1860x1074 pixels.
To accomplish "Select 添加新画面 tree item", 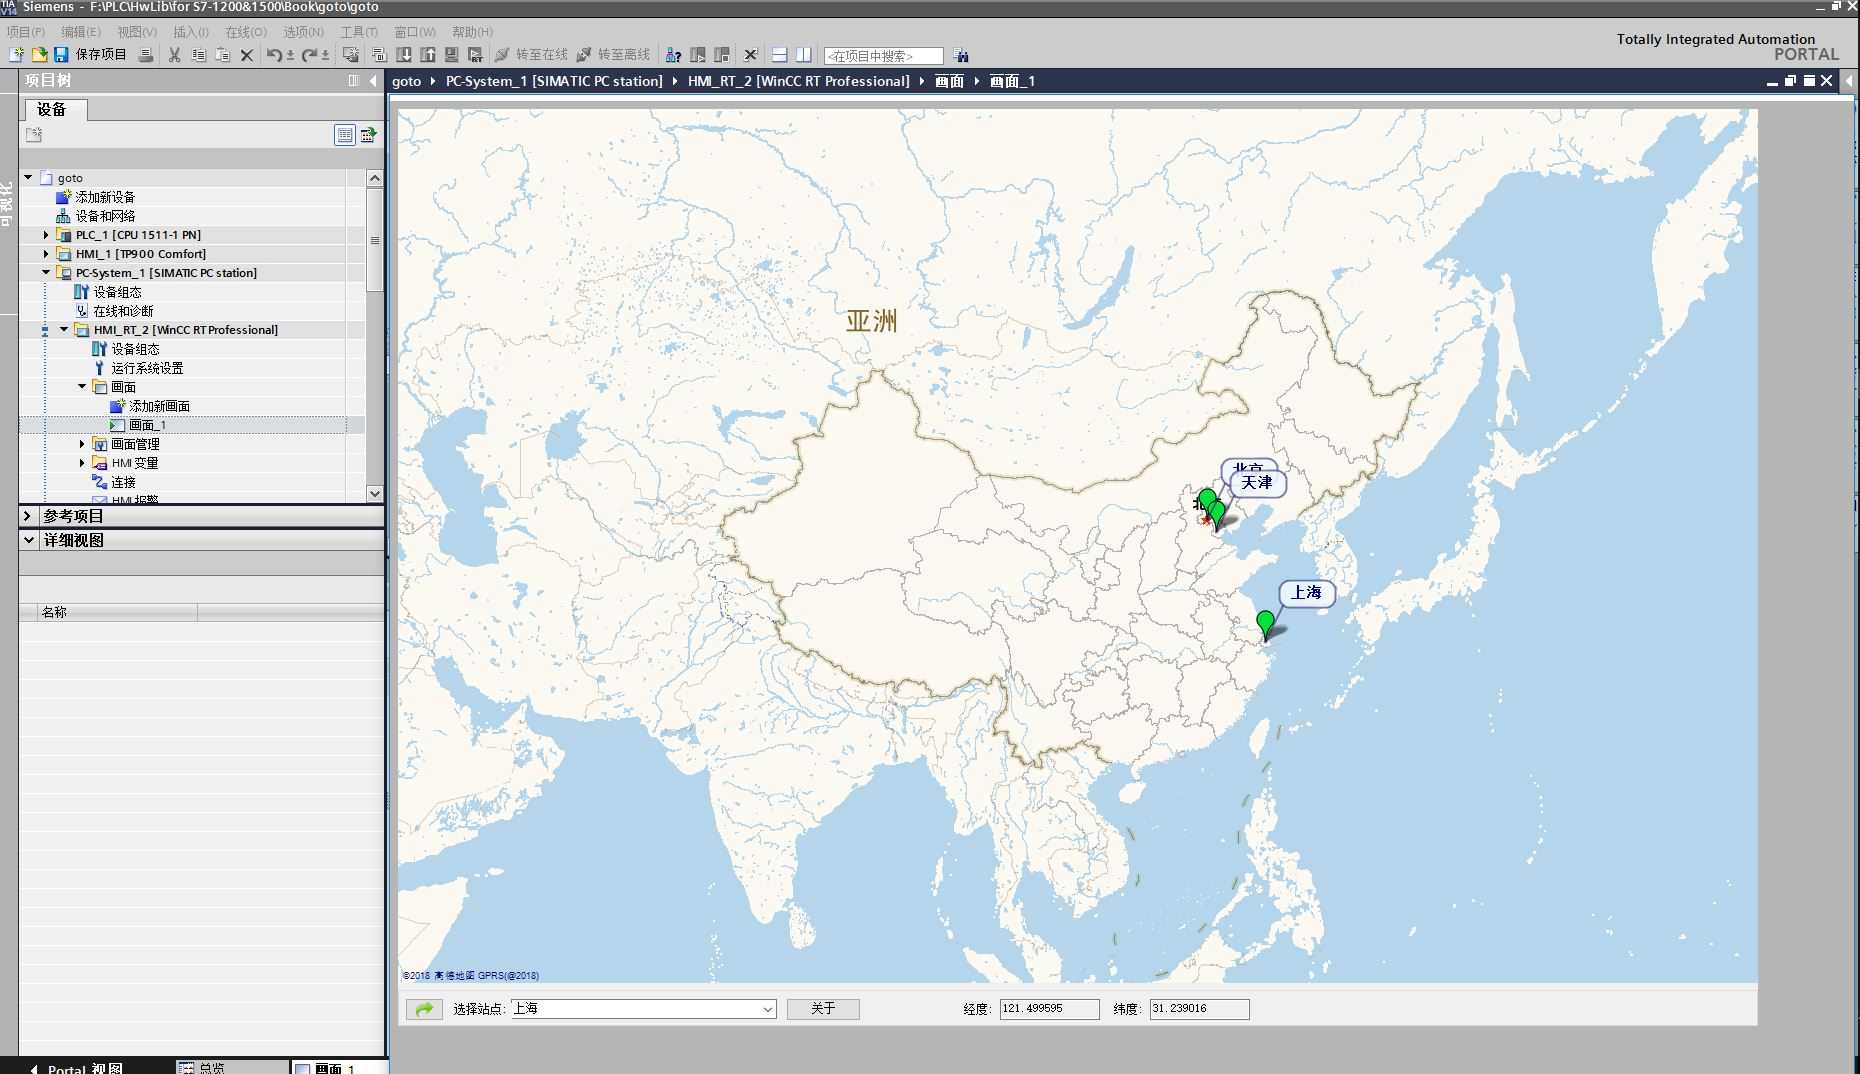I will 159,406.
